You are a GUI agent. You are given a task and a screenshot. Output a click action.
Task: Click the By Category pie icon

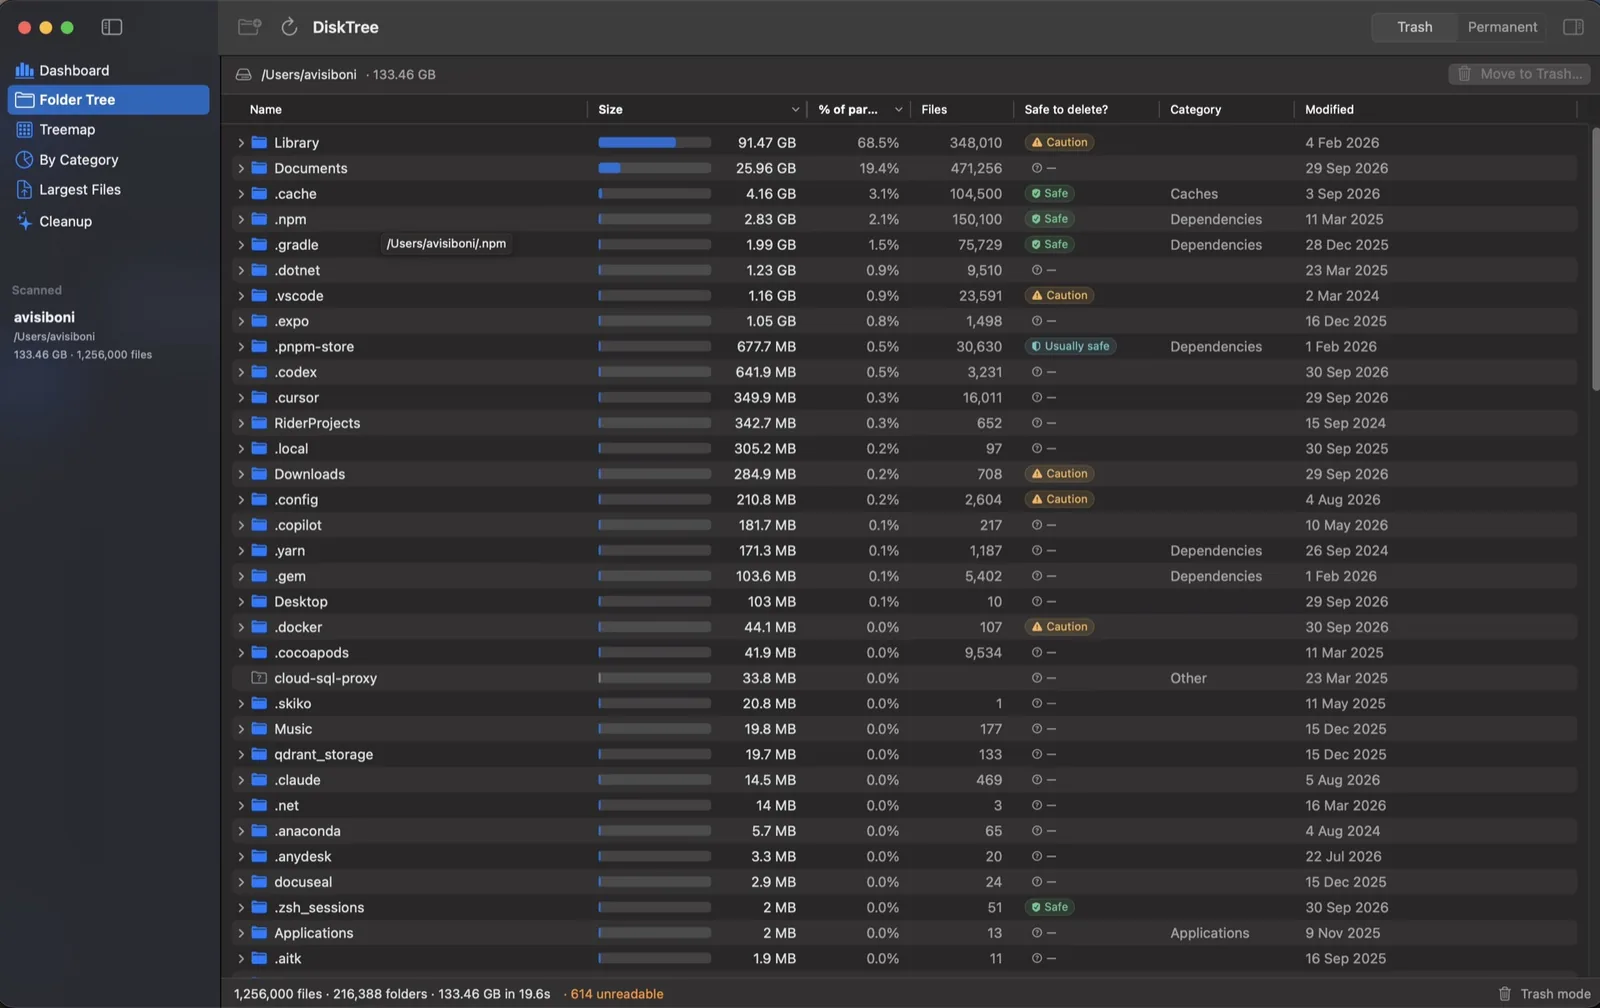[x=24, y=159]
